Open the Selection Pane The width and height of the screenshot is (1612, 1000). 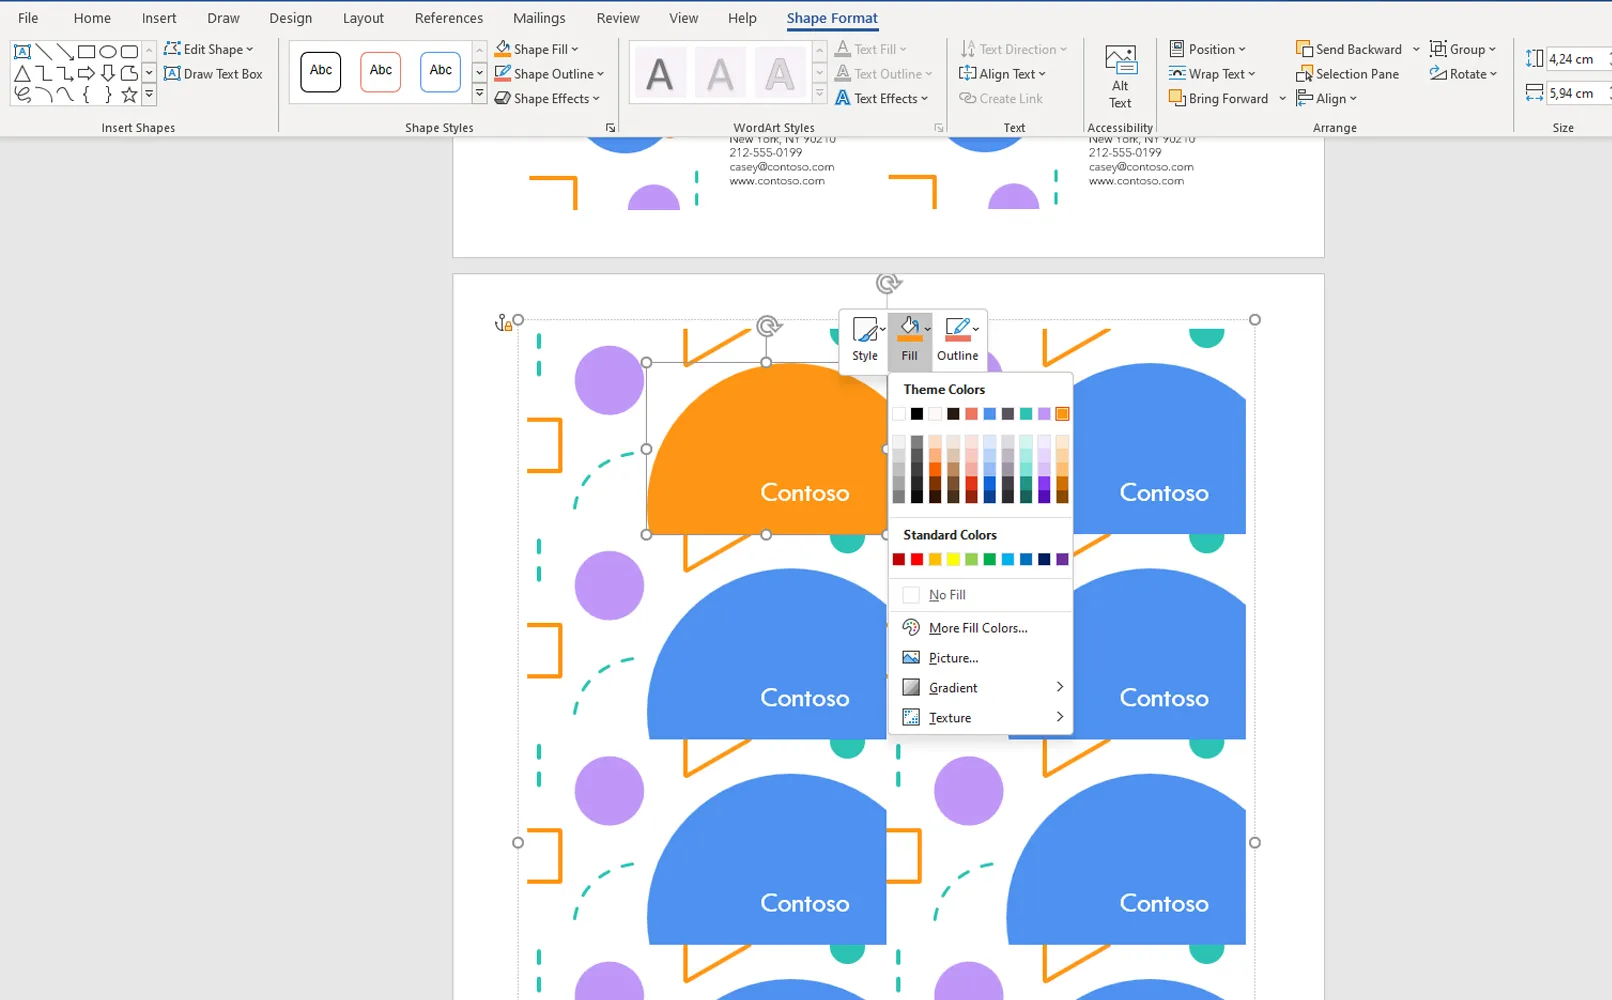tap(1347, 74)
